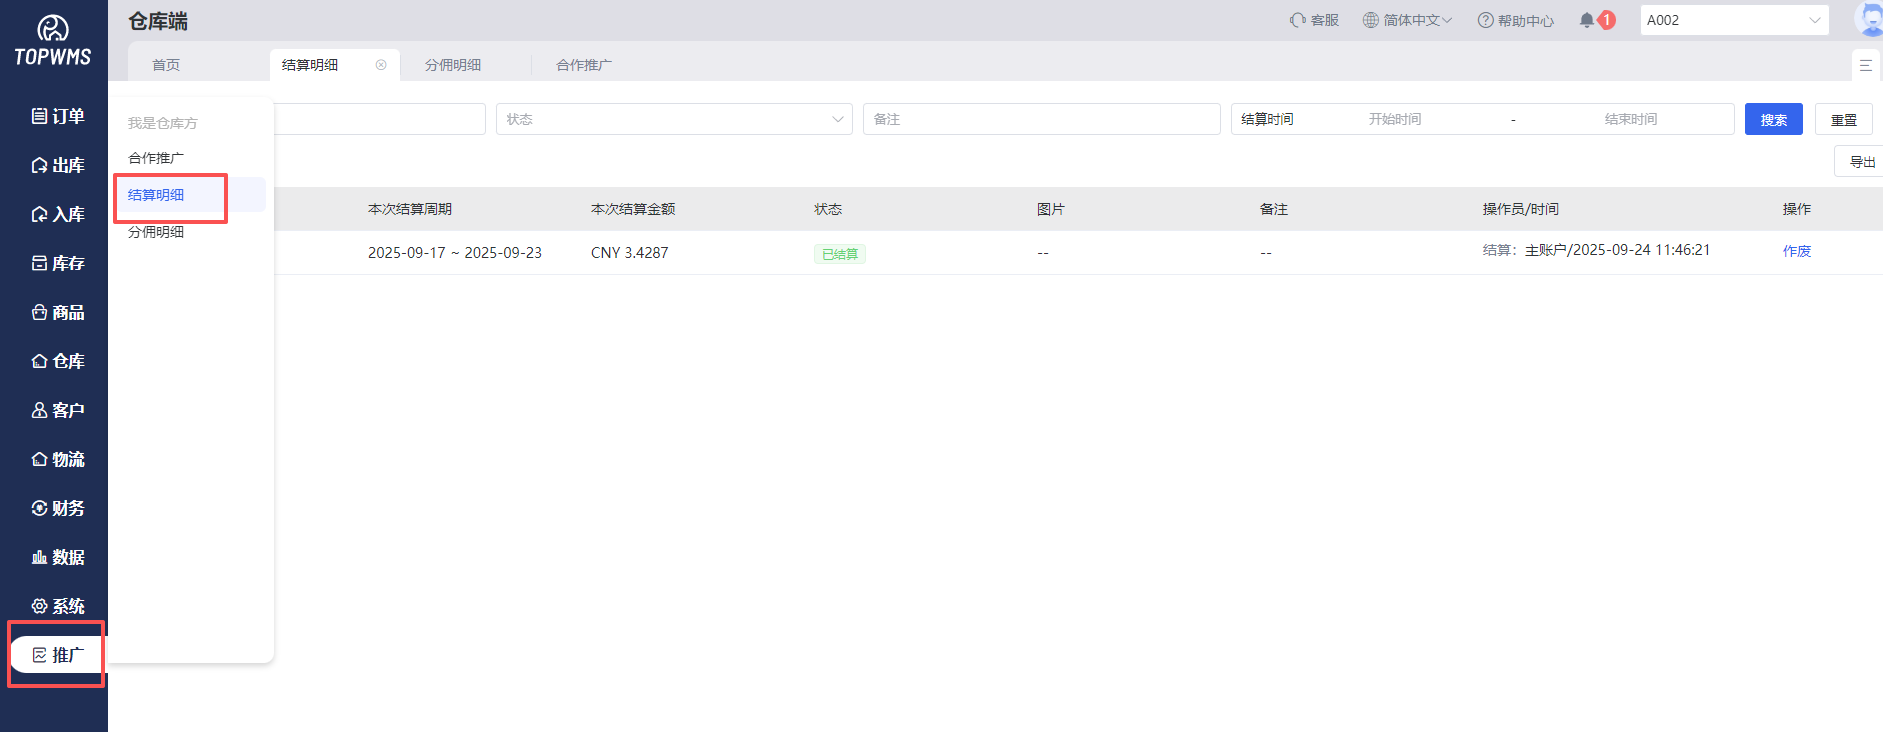This screenshot has width=1883, height=732.
Task: Click the user avatar in top corner
Action: click(x=1869, y=19)
